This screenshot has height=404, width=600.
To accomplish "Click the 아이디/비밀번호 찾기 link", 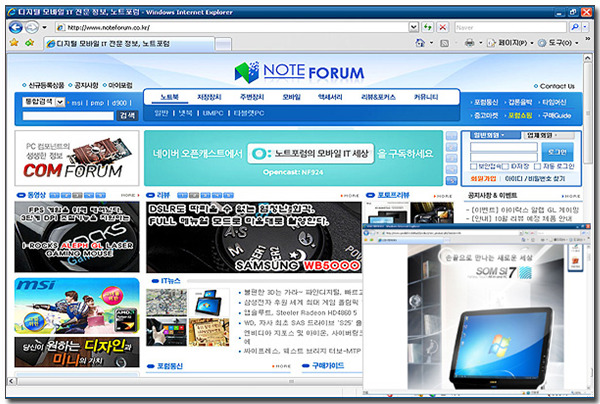I will pos(535,179).
